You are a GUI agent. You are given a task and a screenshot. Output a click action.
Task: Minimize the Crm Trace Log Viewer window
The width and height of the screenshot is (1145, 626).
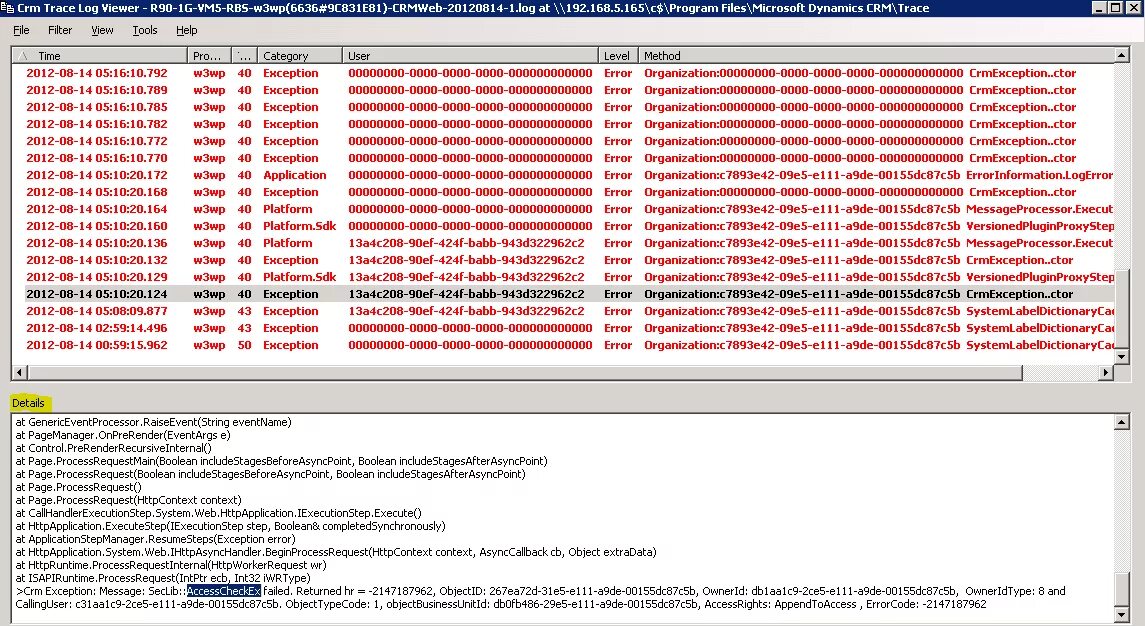tap(1100, 8)
